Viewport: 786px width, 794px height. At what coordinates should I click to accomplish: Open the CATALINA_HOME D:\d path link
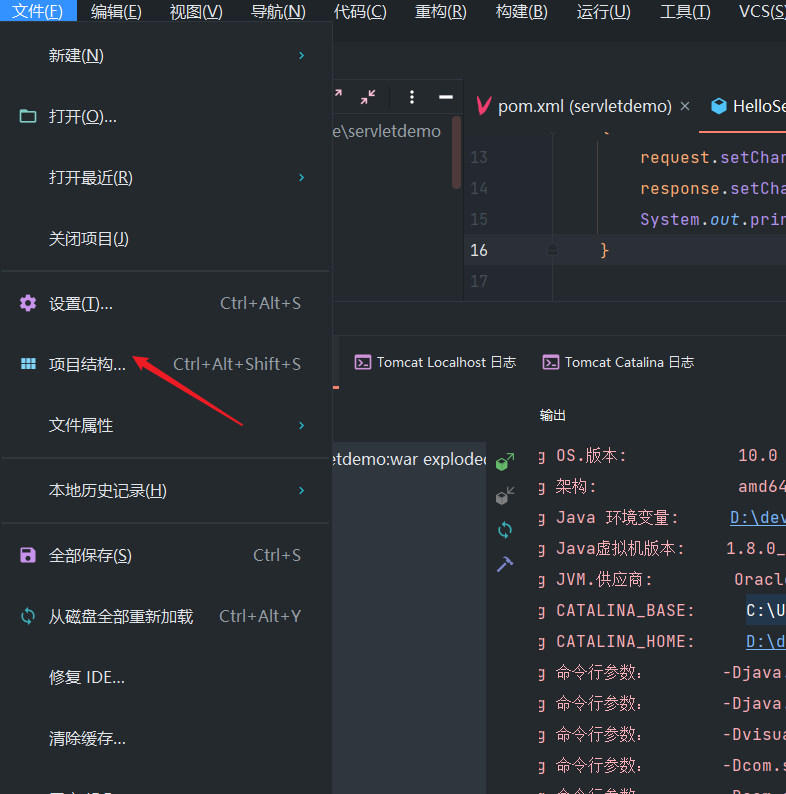(x=766, y=642)
